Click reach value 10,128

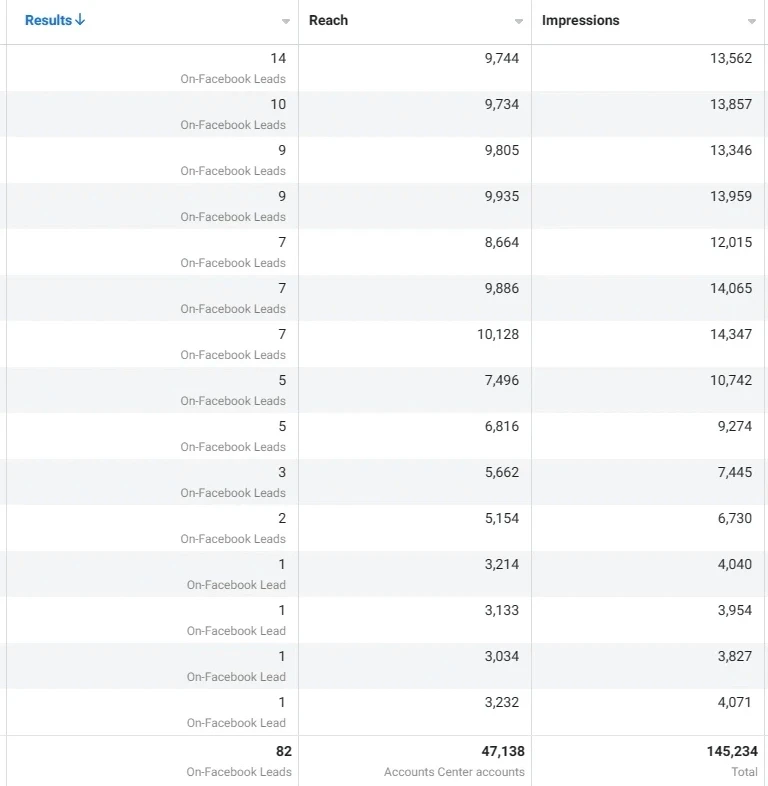[x=498, y=335]
